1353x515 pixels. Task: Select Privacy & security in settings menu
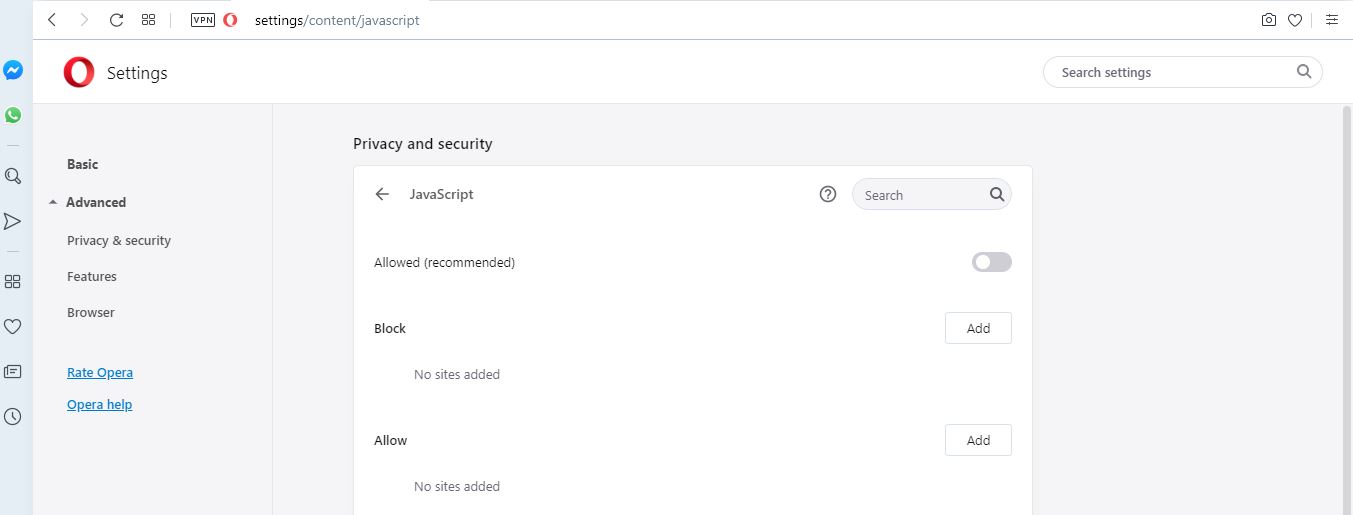(119, 240)
